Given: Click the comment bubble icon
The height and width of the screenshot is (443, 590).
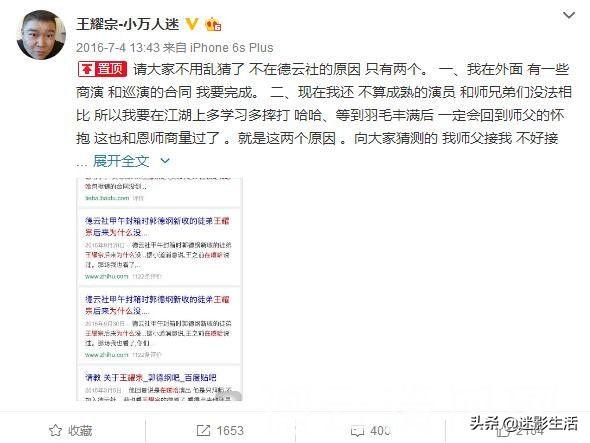Looking at the screenshot, I should tap(357, 431).
